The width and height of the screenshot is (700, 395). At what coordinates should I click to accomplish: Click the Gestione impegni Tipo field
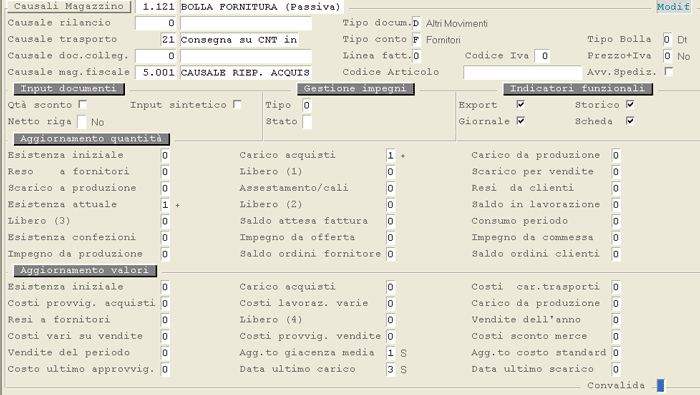[307, 105]
